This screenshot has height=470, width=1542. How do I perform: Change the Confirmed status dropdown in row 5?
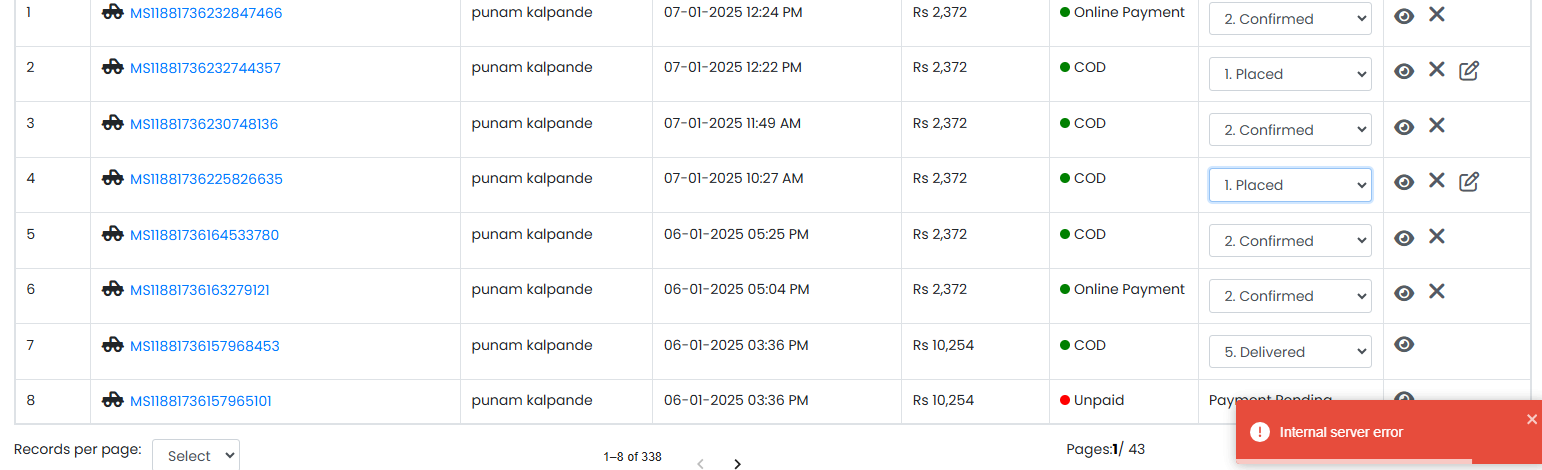click(x=1290, y=240)
